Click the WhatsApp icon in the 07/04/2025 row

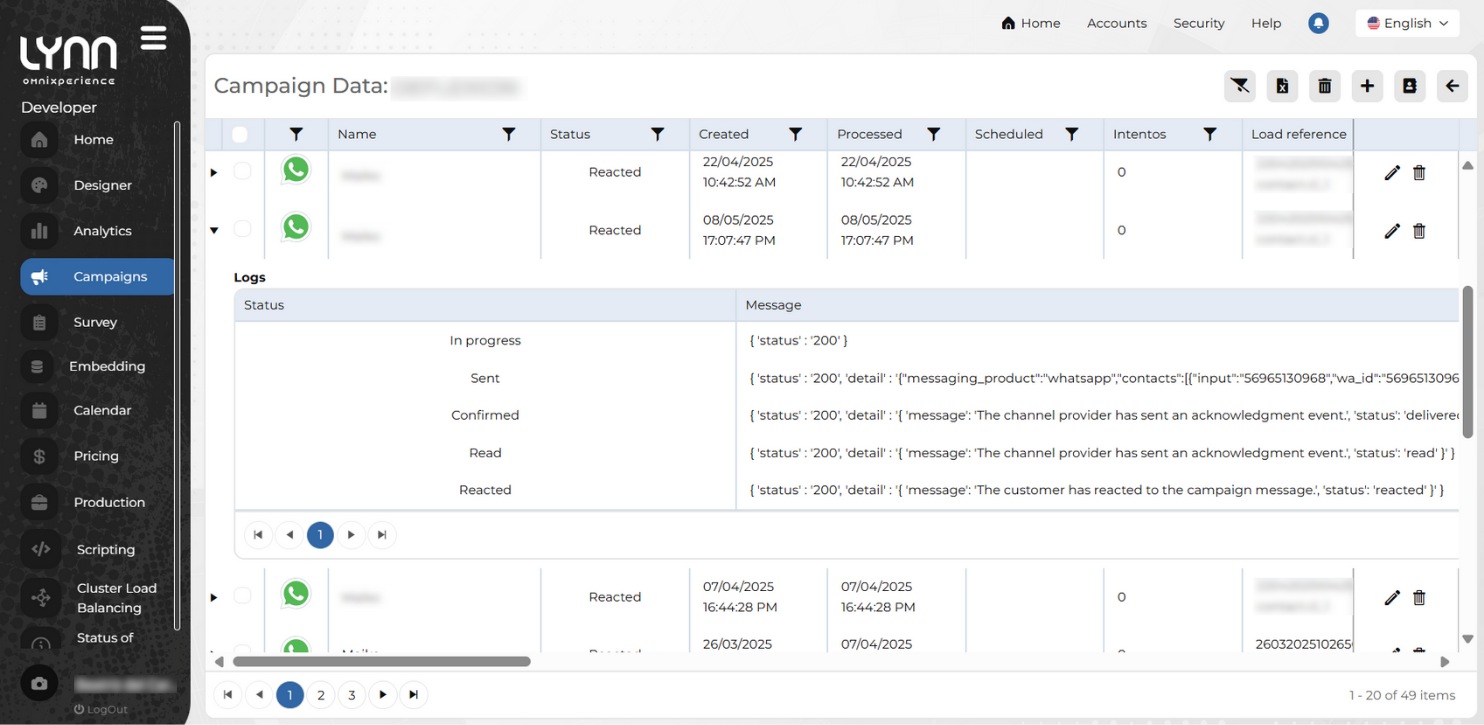click(x=296, y=594)
